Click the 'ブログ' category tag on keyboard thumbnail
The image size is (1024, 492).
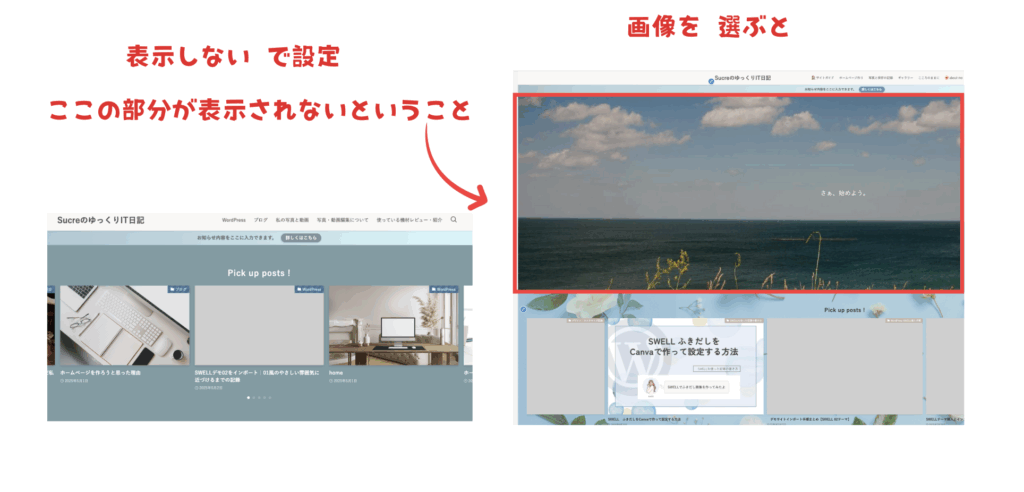178,290
